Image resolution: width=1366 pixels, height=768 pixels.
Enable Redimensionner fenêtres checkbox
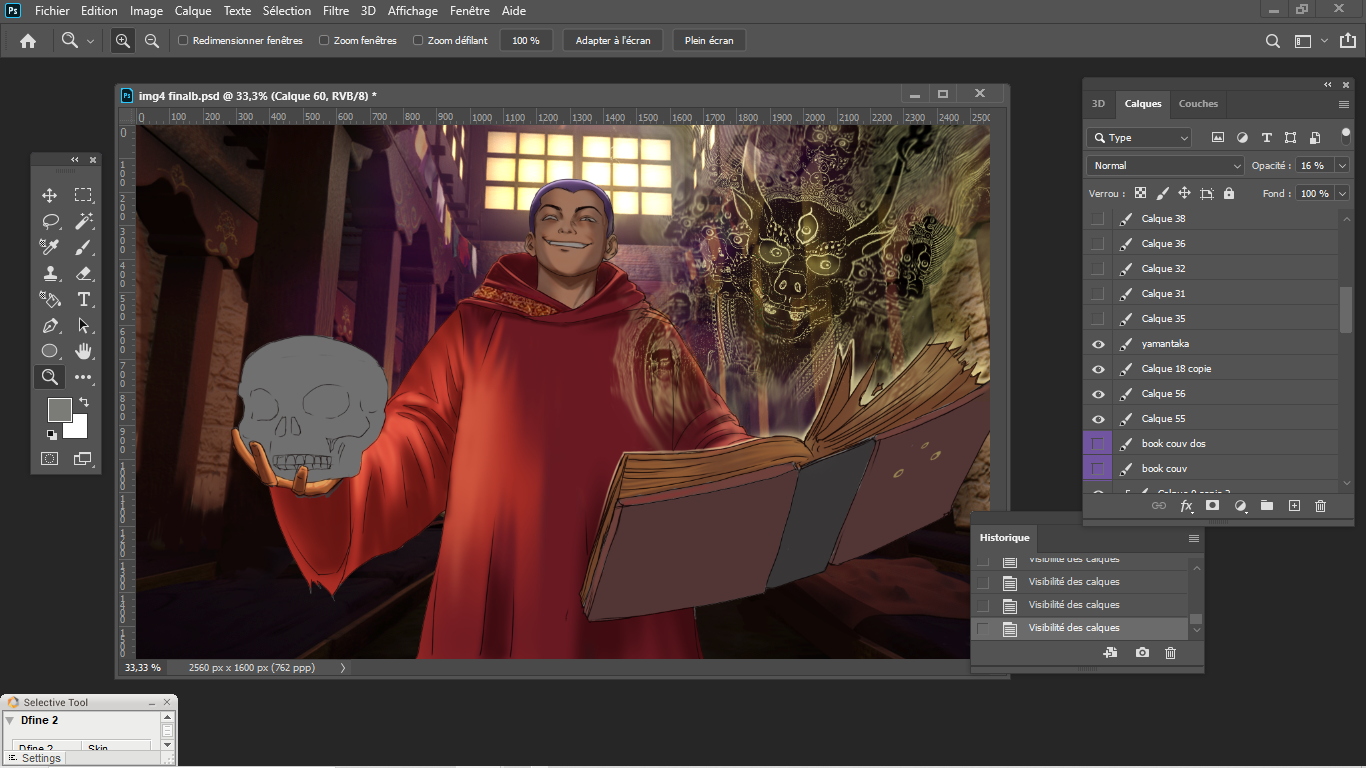(x=183, y=41)
